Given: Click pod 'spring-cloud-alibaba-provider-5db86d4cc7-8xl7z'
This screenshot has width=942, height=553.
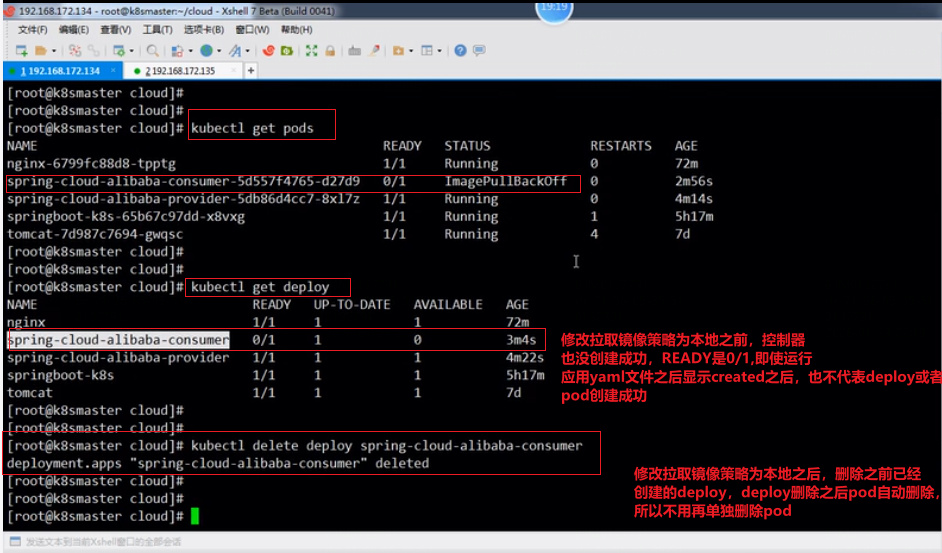Looking at the screenshot, I should tap(183, 198).
